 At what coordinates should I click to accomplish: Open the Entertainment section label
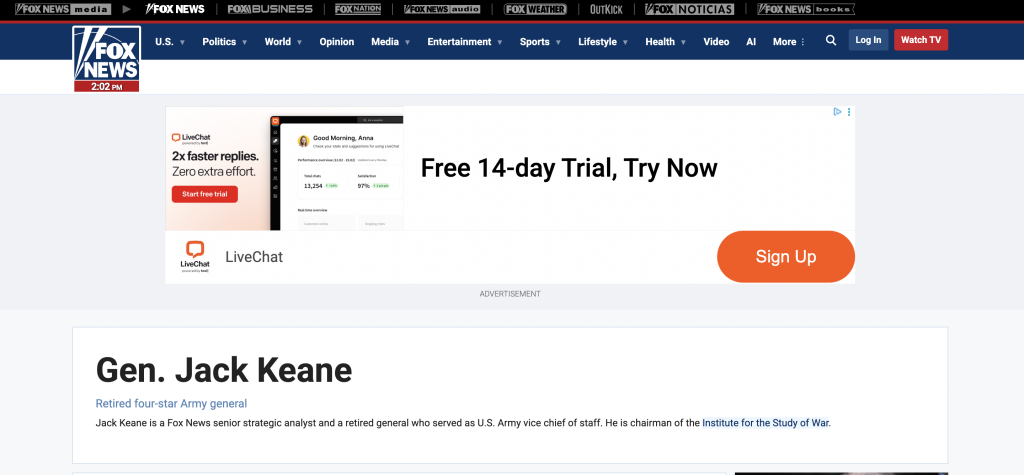pyautogui.click(x=459, y=41)
